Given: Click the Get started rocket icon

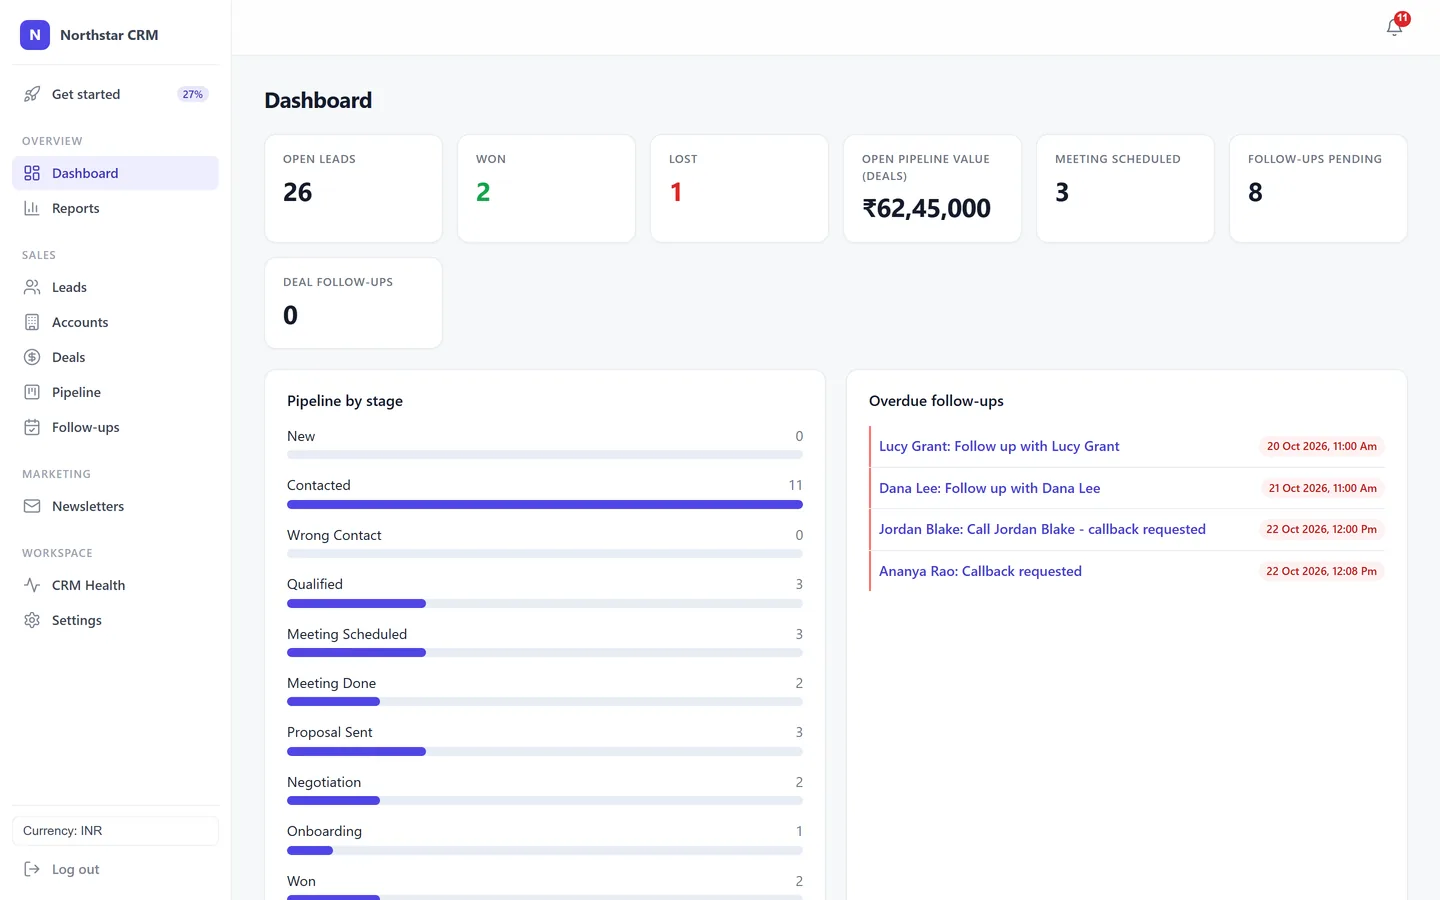Looking at the screenshot, I should pos(32,94).
